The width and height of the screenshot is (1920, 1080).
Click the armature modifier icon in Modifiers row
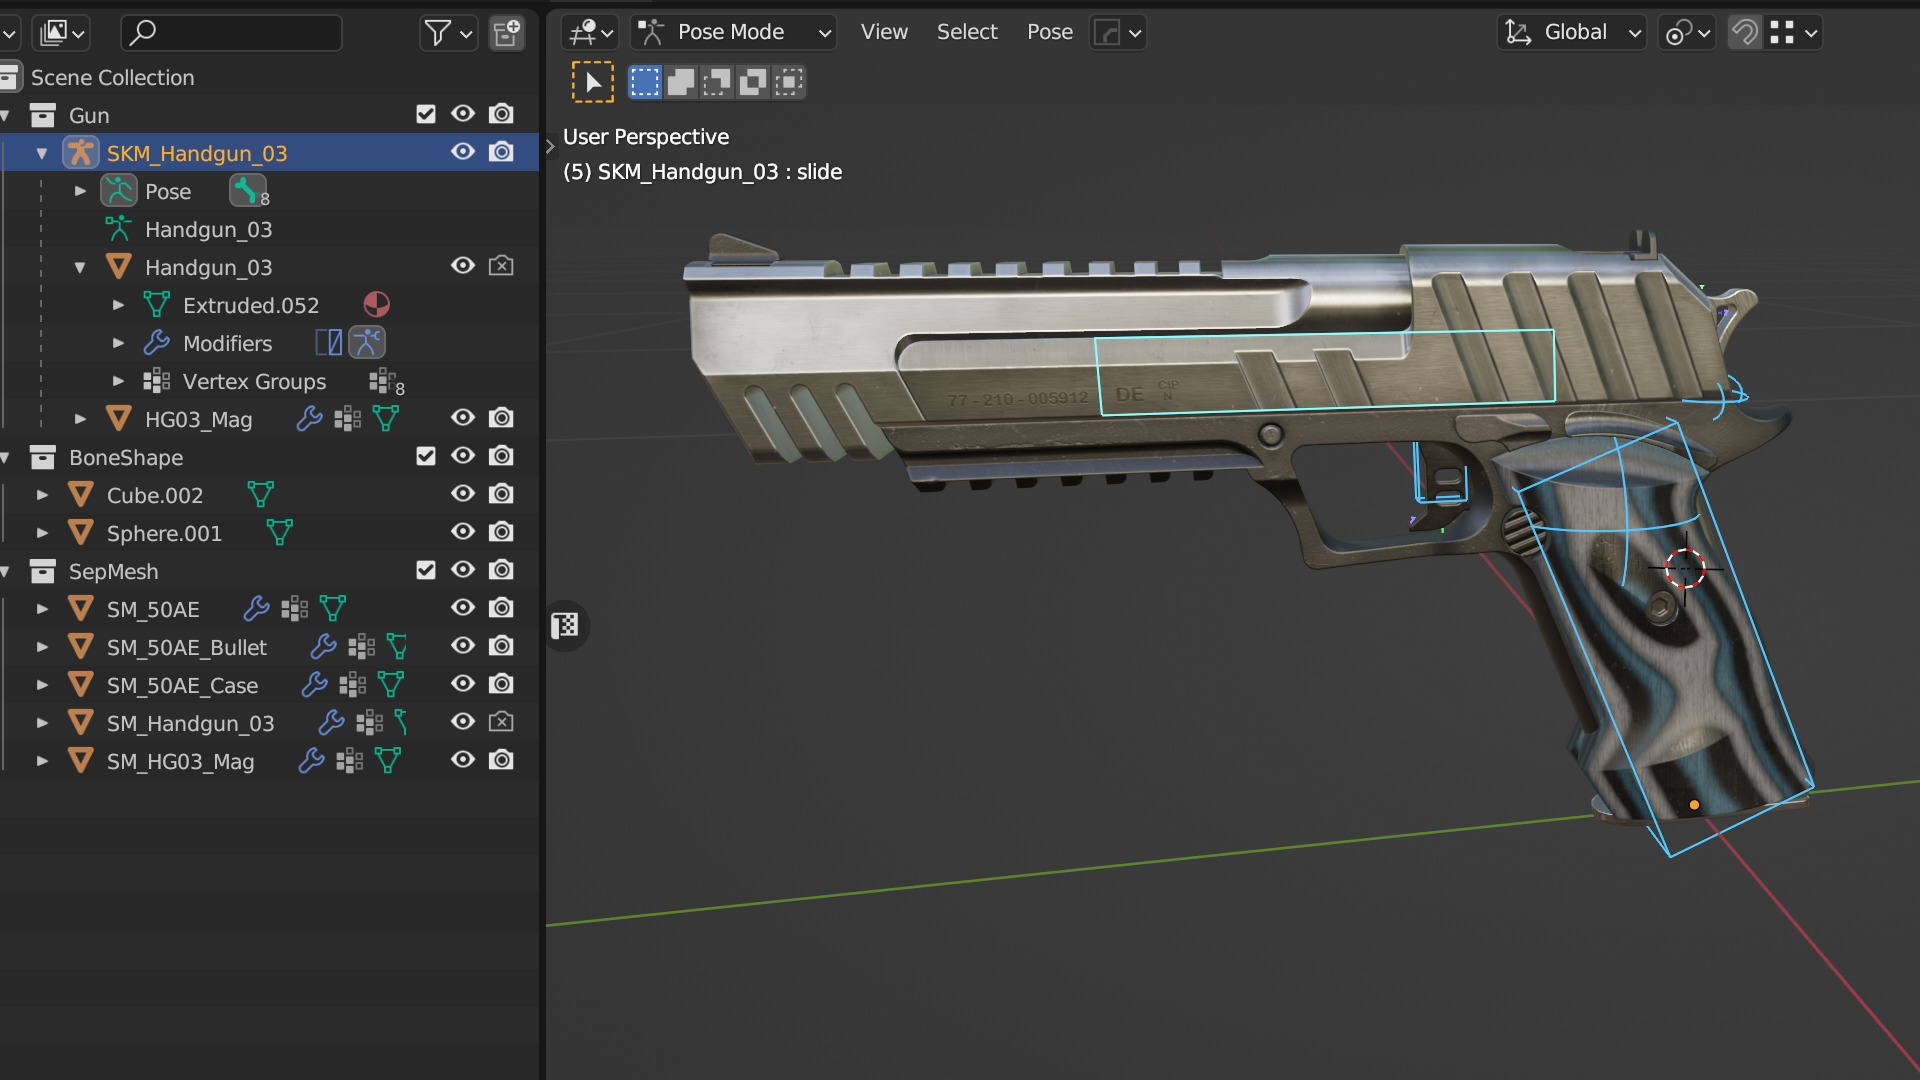(367, 343)
